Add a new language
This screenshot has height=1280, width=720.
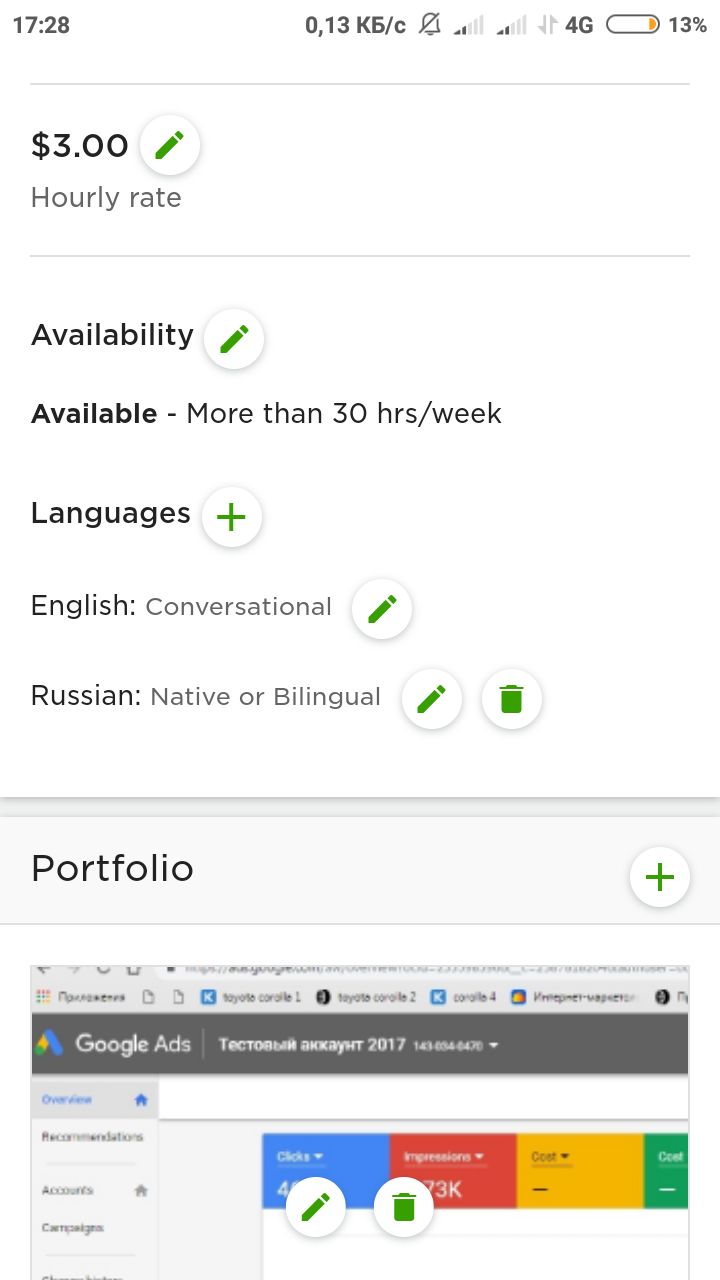[x=232, y=517]
